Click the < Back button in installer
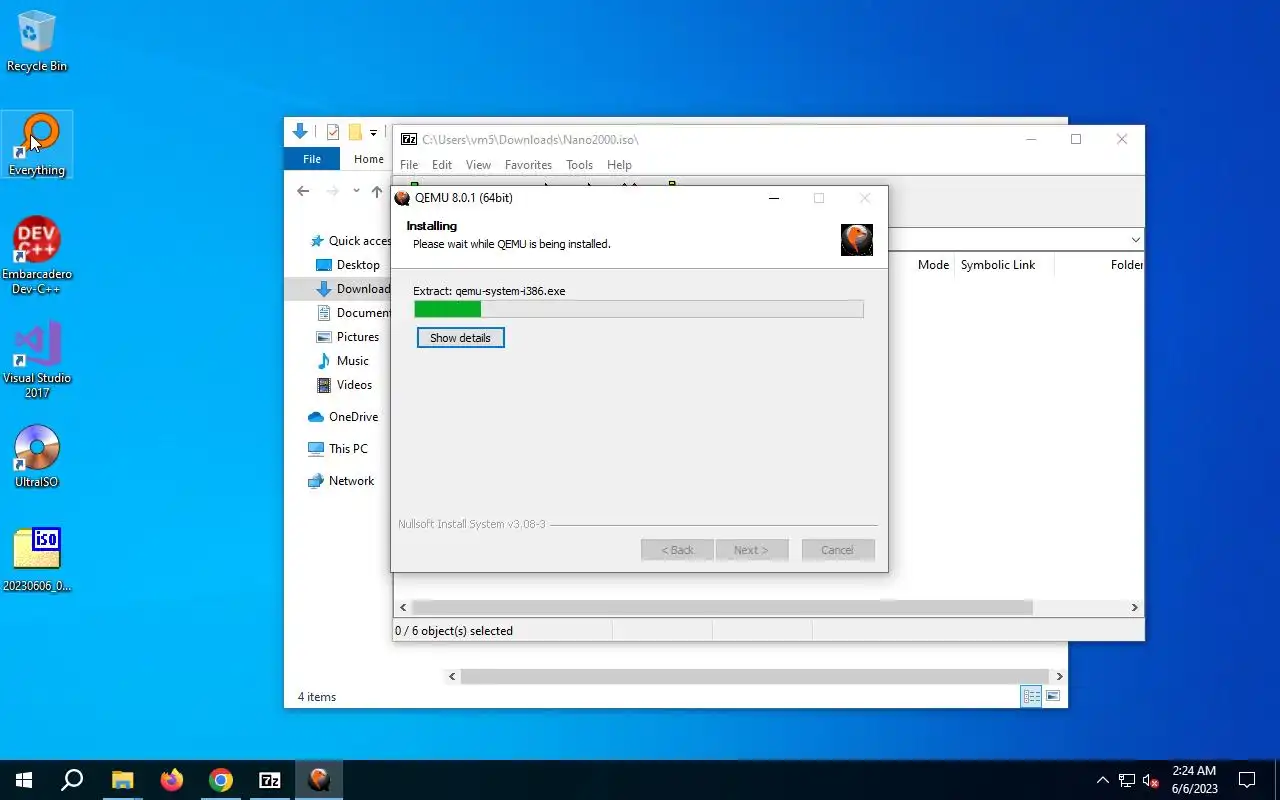The height and width of the screenshot is (800, 1280). pyautogui.click(x=677, y=550)
